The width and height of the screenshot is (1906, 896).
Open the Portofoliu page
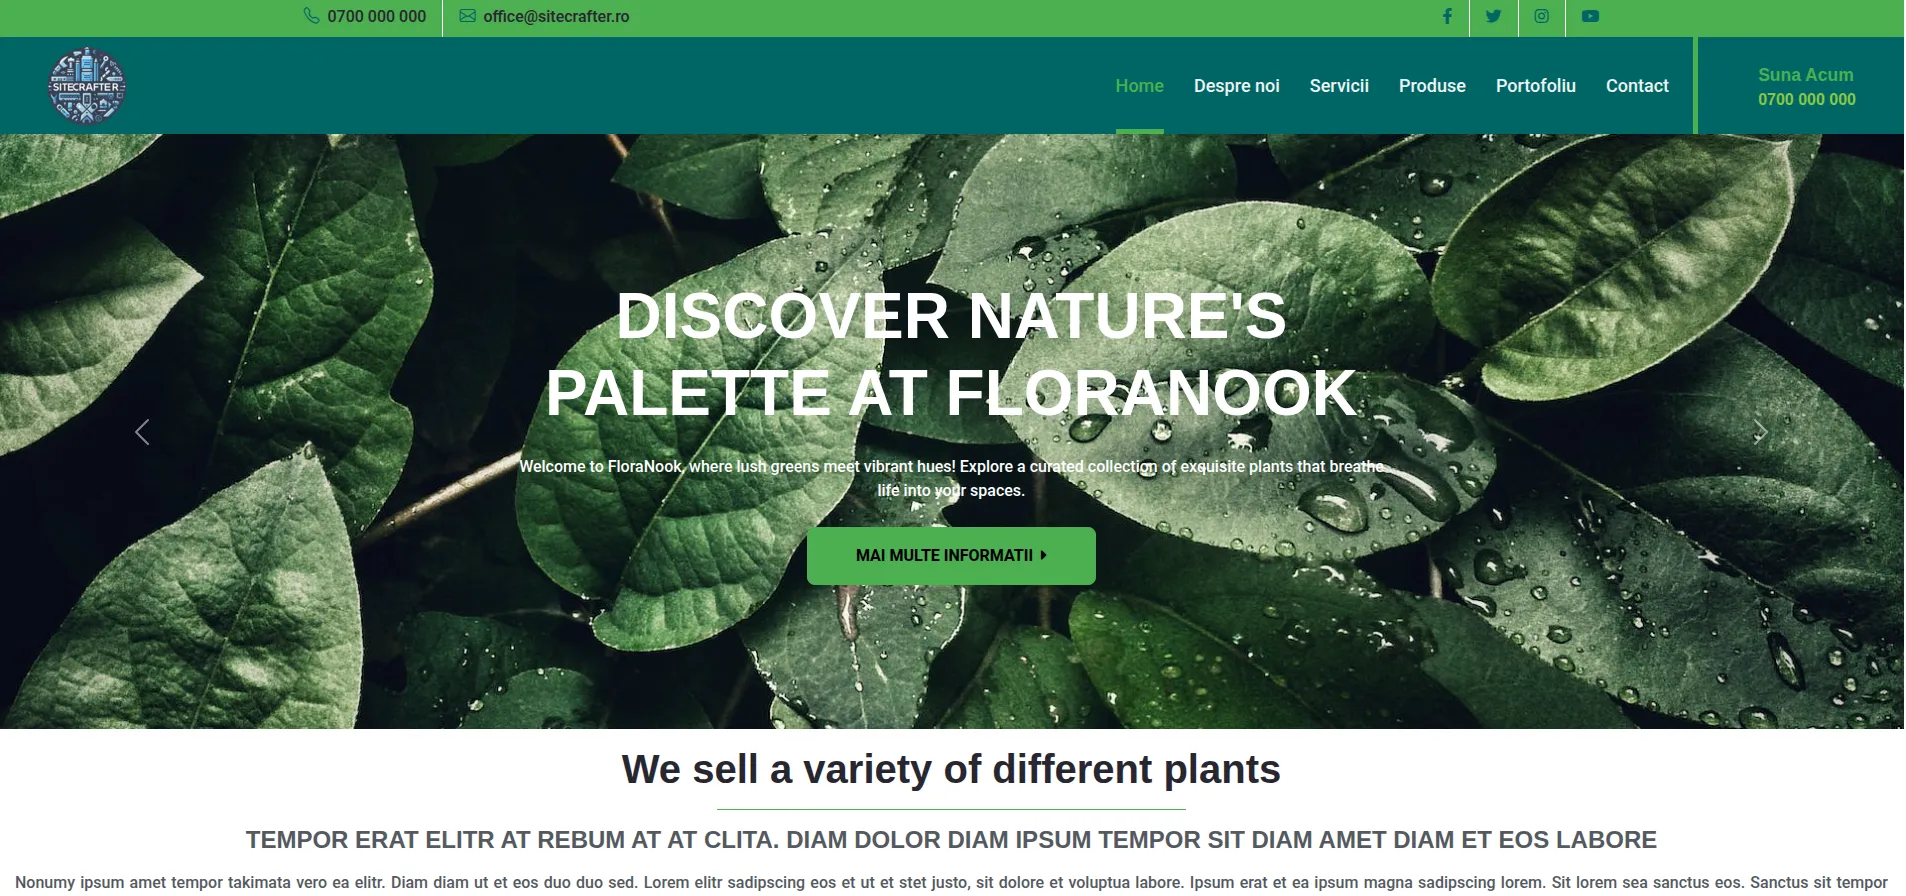pyautogui.click(x=1535, y=86)
